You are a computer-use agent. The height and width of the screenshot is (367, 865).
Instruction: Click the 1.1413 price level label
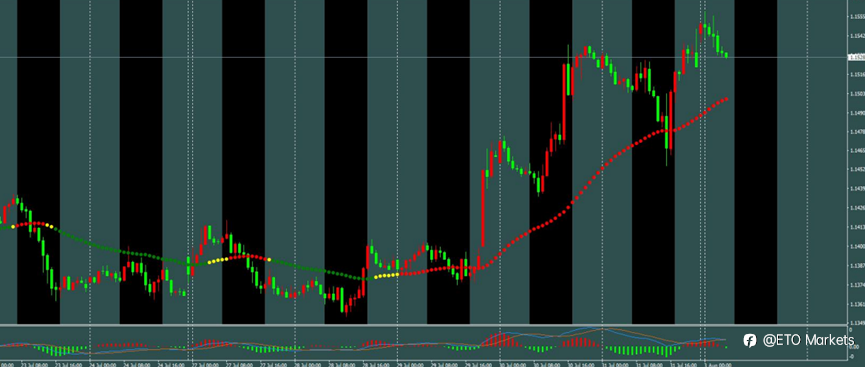tap(857, 227)
